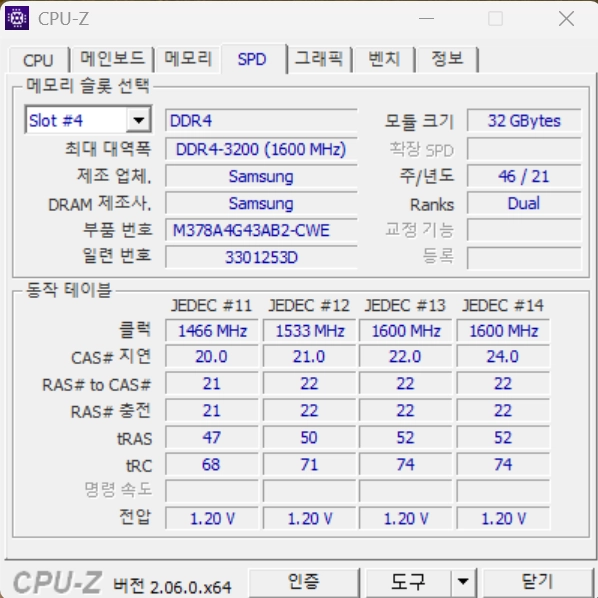598x598 pixels.
Task: Select the SPD tab
Action: 252,59
